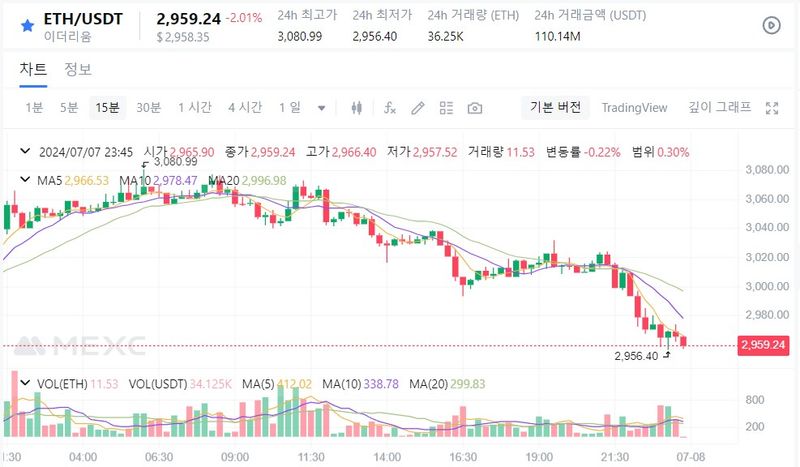Collapse the candle info legend chevron
Image resolution: width=800 pixels, height=467 pixels.
coord(26,152)
